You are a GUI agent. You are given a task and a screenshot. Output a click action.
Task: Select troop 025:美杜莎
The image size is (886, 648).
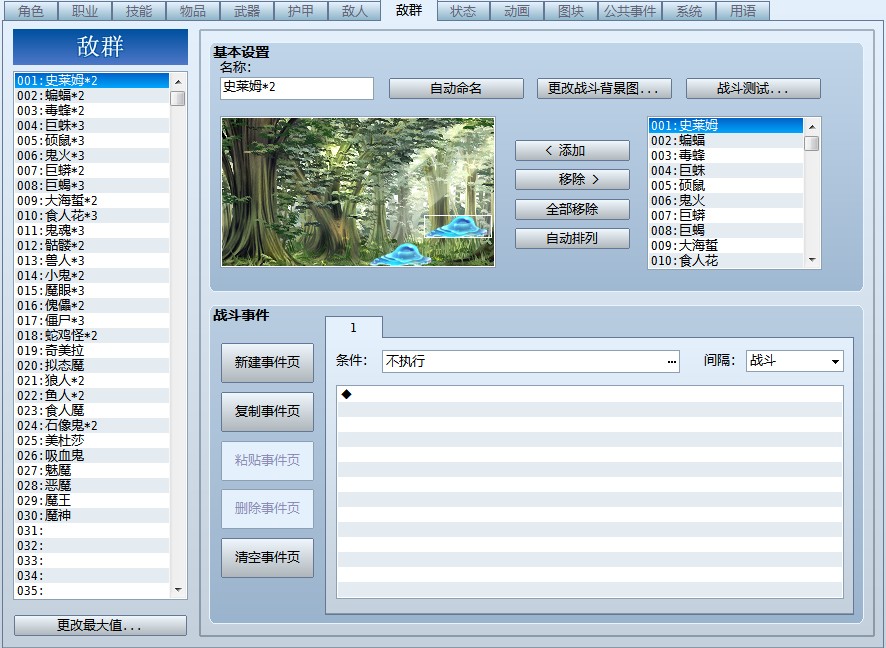[x=92, y=440]
